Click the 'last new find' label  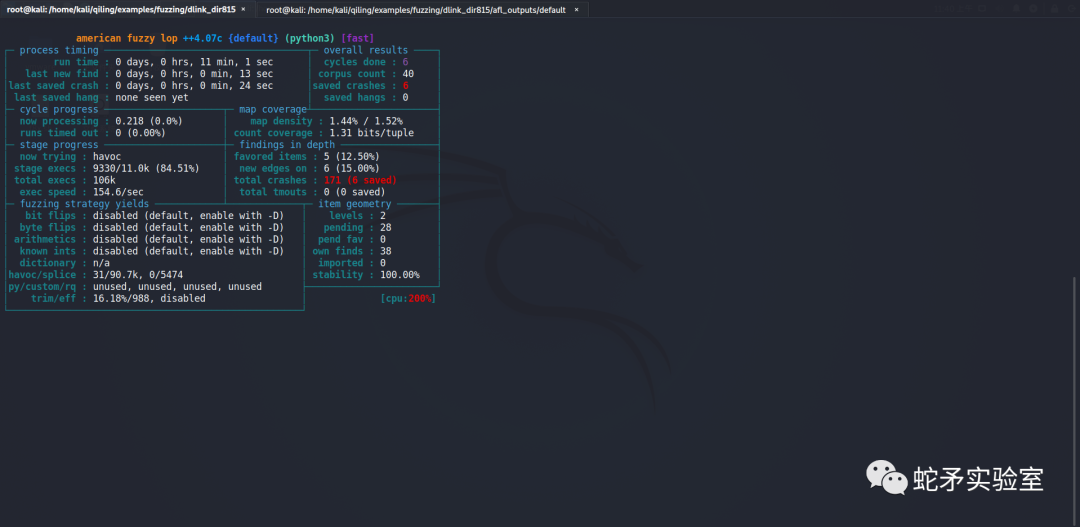point(62,74)
